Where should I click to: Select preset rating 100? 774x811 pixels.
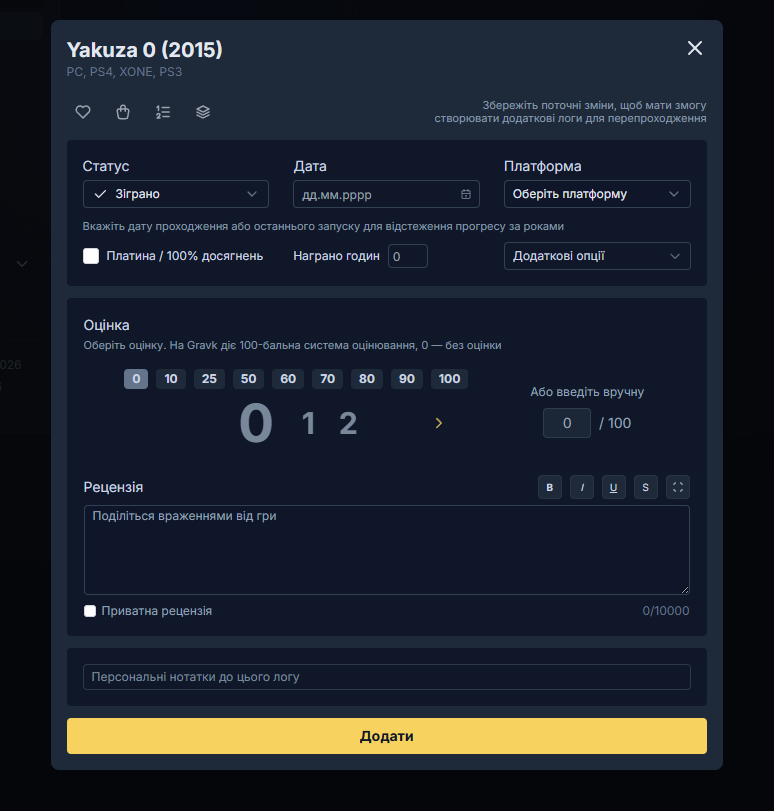449,379
